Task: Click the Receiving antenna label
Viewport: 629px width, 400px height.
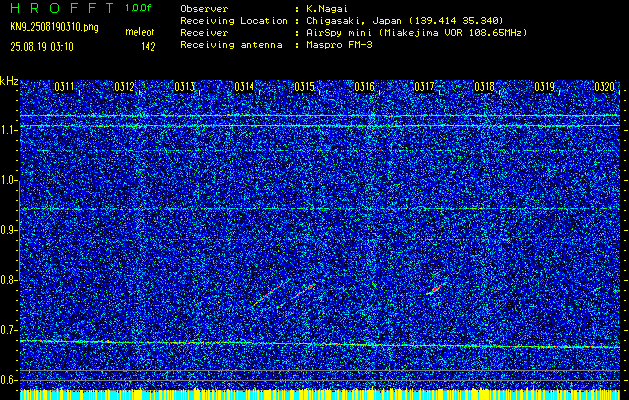Action: pos(231,45)
